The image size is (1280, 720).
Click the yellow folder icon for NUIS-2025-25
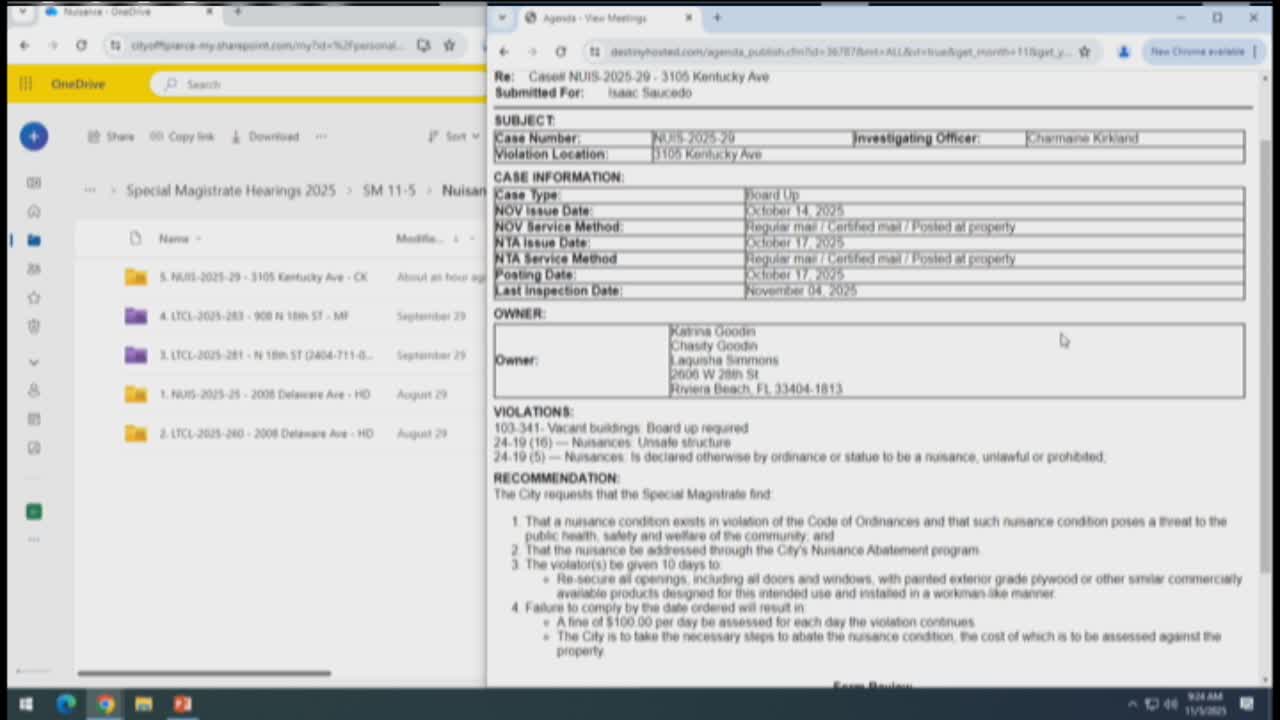click(136, 394)
